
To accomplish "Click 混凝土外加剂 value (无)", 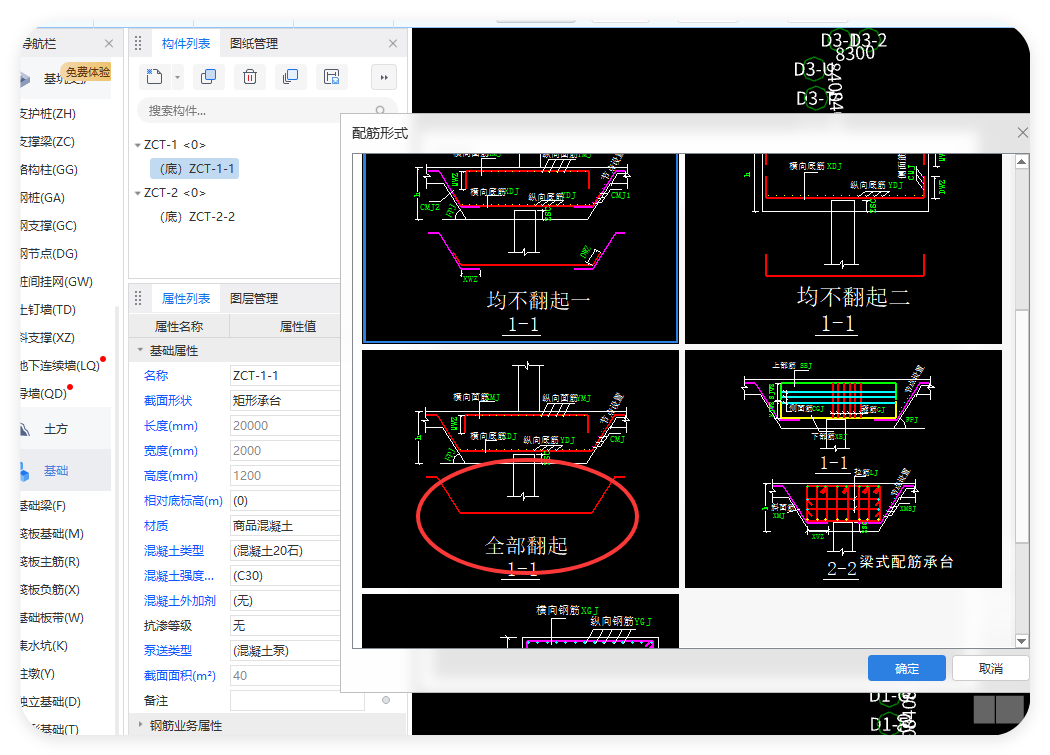I will click(x=285, y=601).
